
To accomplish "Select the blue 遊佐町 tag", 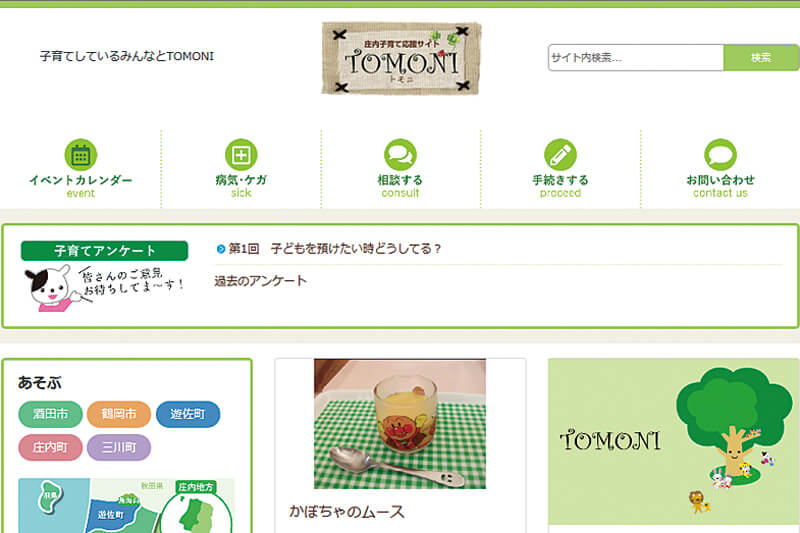I will [188, 414].
